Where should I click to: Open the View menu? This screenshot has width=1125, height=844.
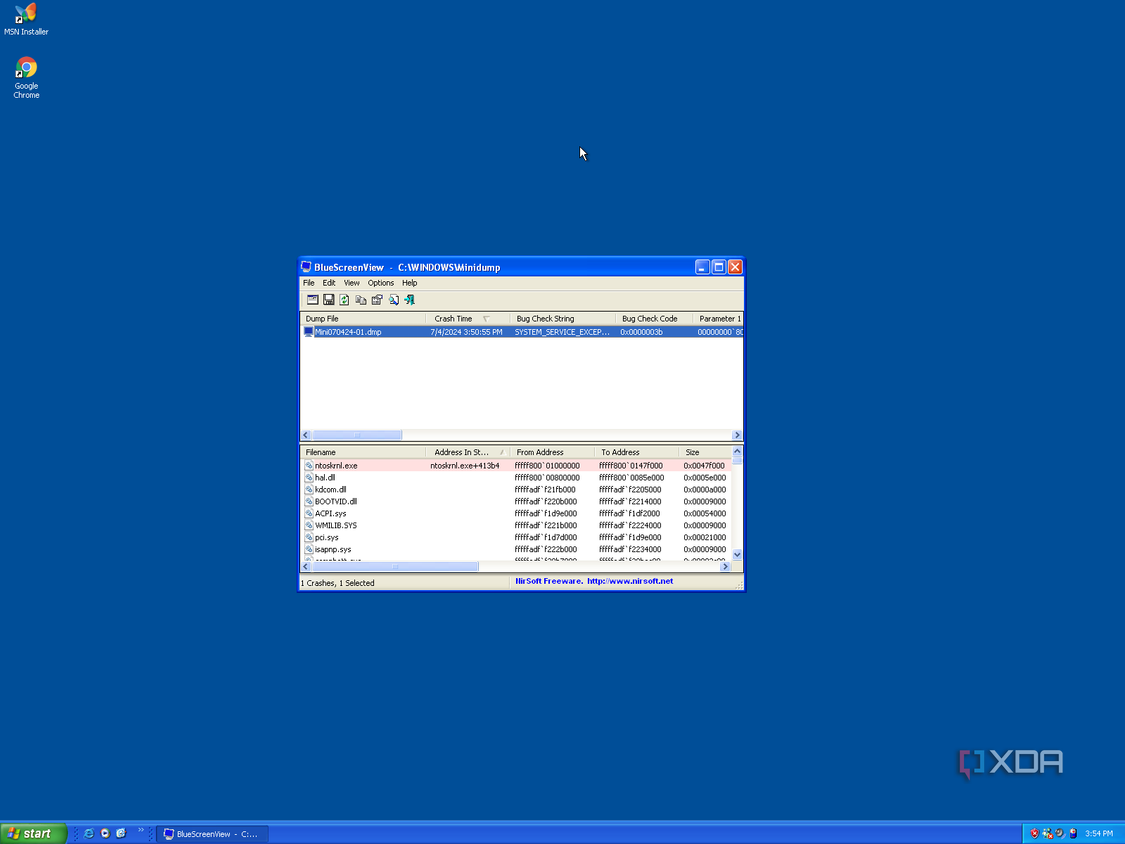click(351, 283)
